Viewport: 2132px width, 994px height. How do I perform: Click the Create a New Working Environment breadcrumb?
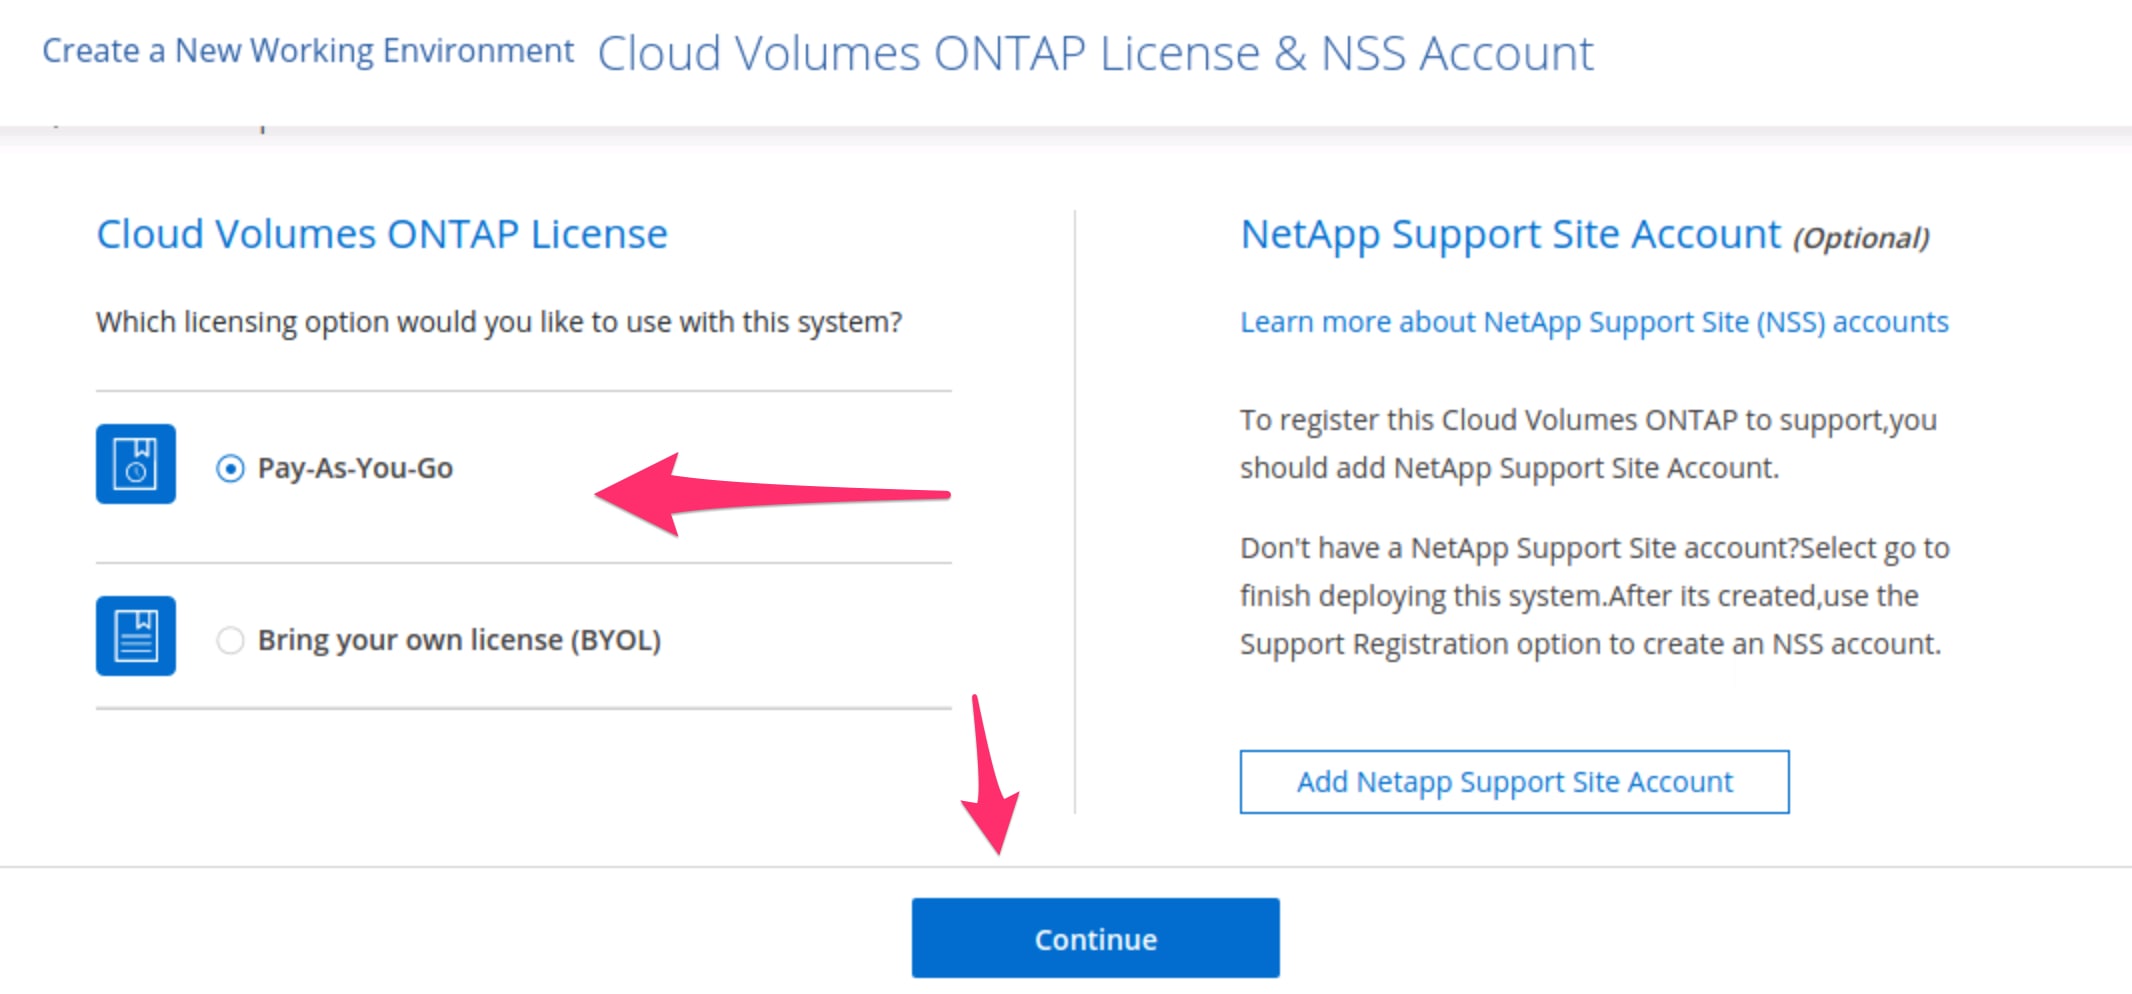click(x=308, y=51)
